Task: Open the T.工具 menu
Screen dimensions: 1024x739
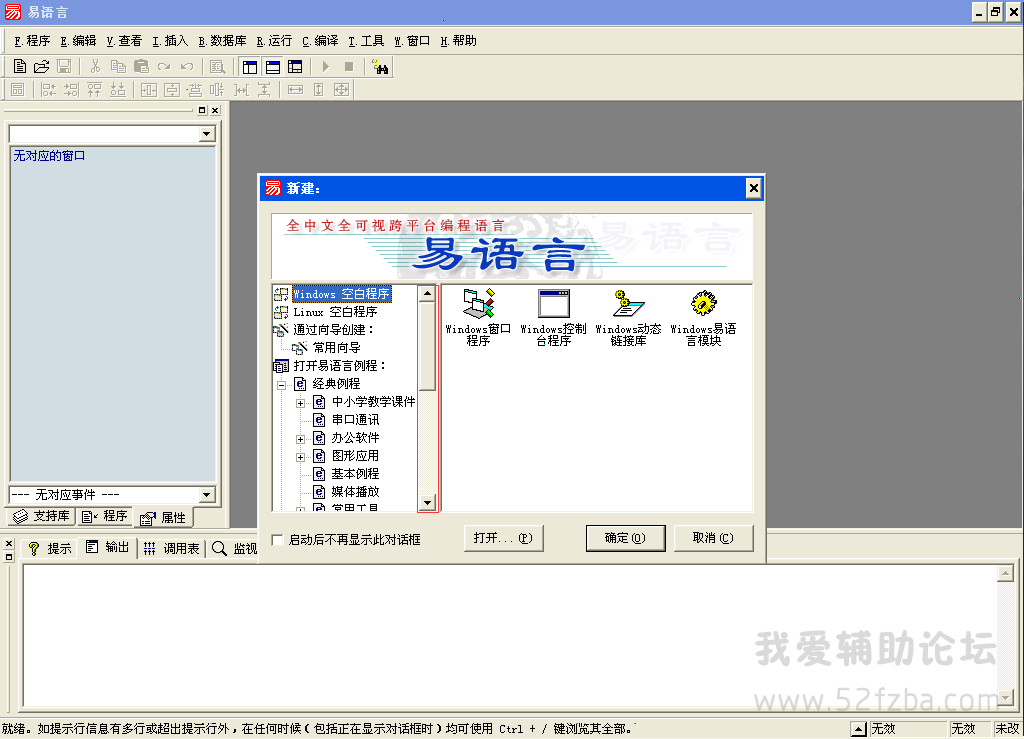Action: tap(366, 41)
